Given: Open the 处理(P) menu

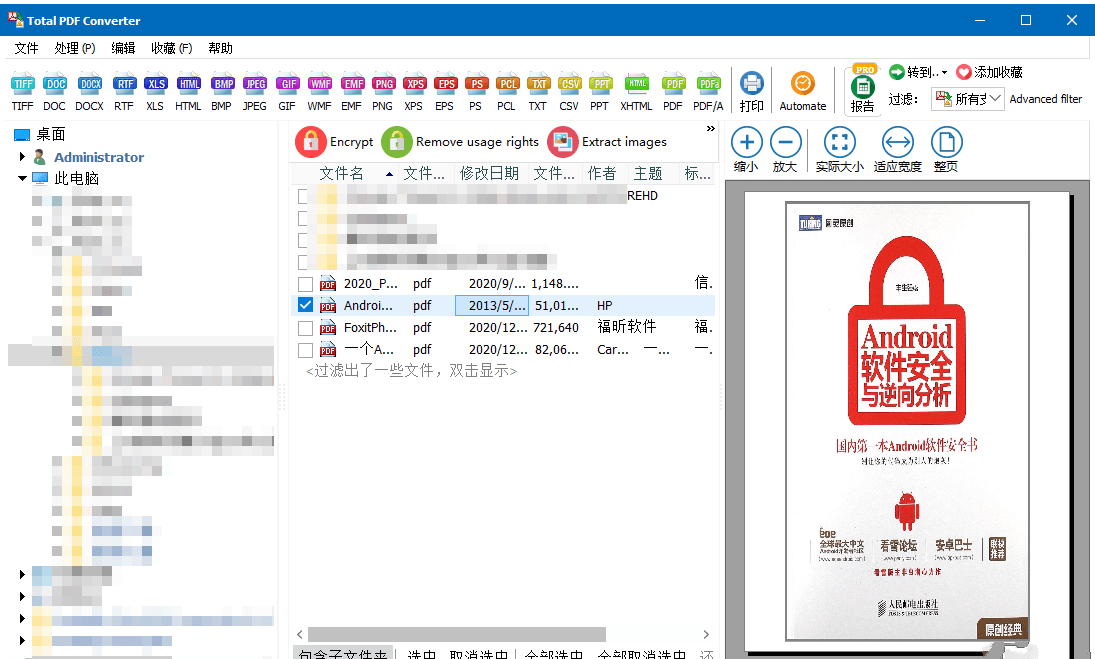Looking at the screenshot, I should (x=75, y=48).
